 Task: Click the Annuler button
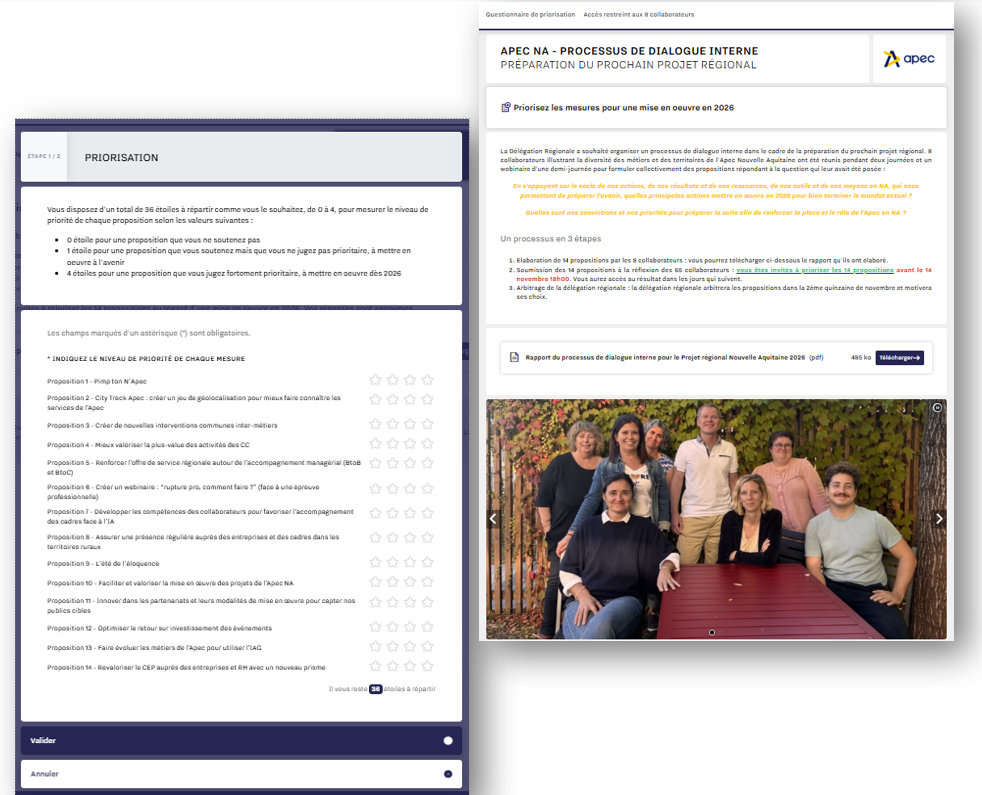(241, 774)
